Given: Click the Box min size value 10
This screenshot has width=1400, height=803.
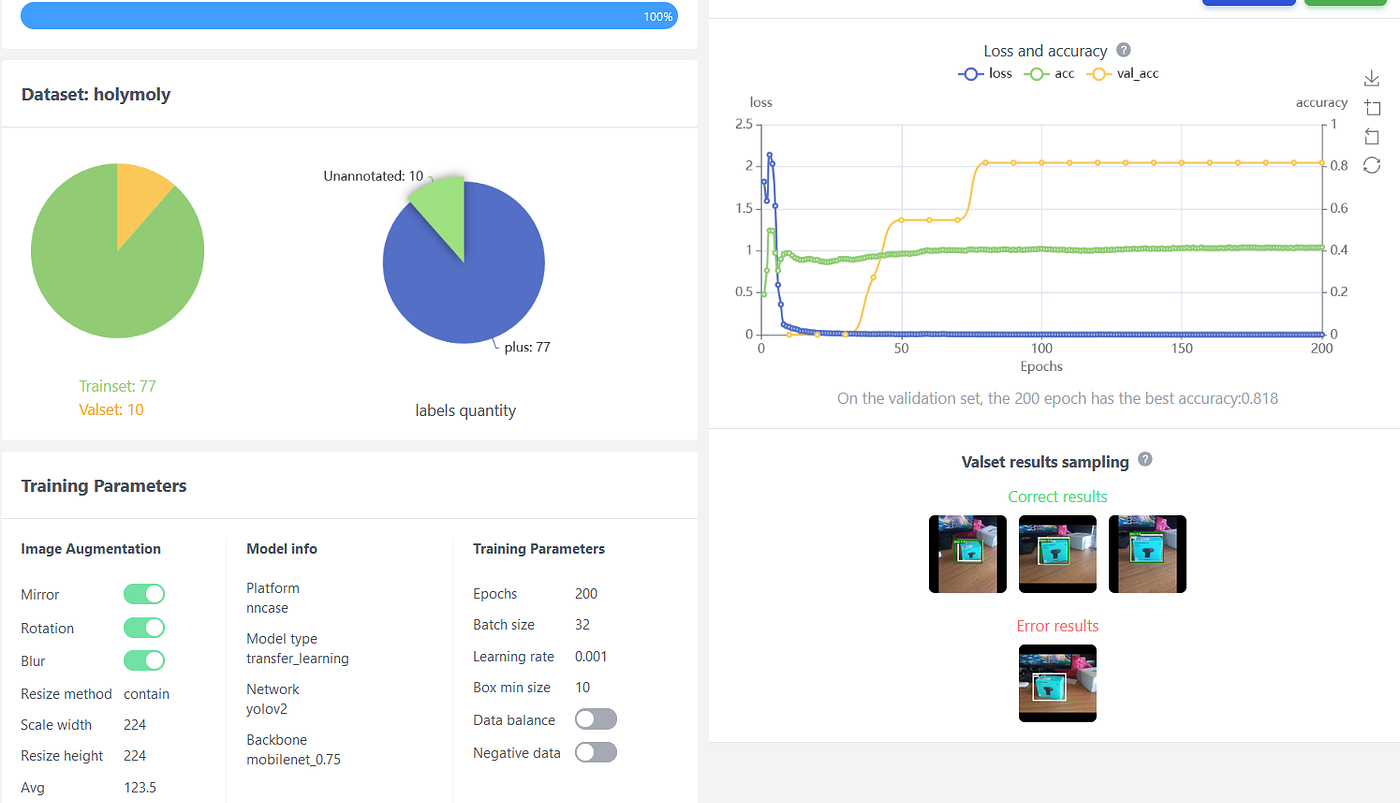Looking at the screenshot, I should [x=582, y=688].
